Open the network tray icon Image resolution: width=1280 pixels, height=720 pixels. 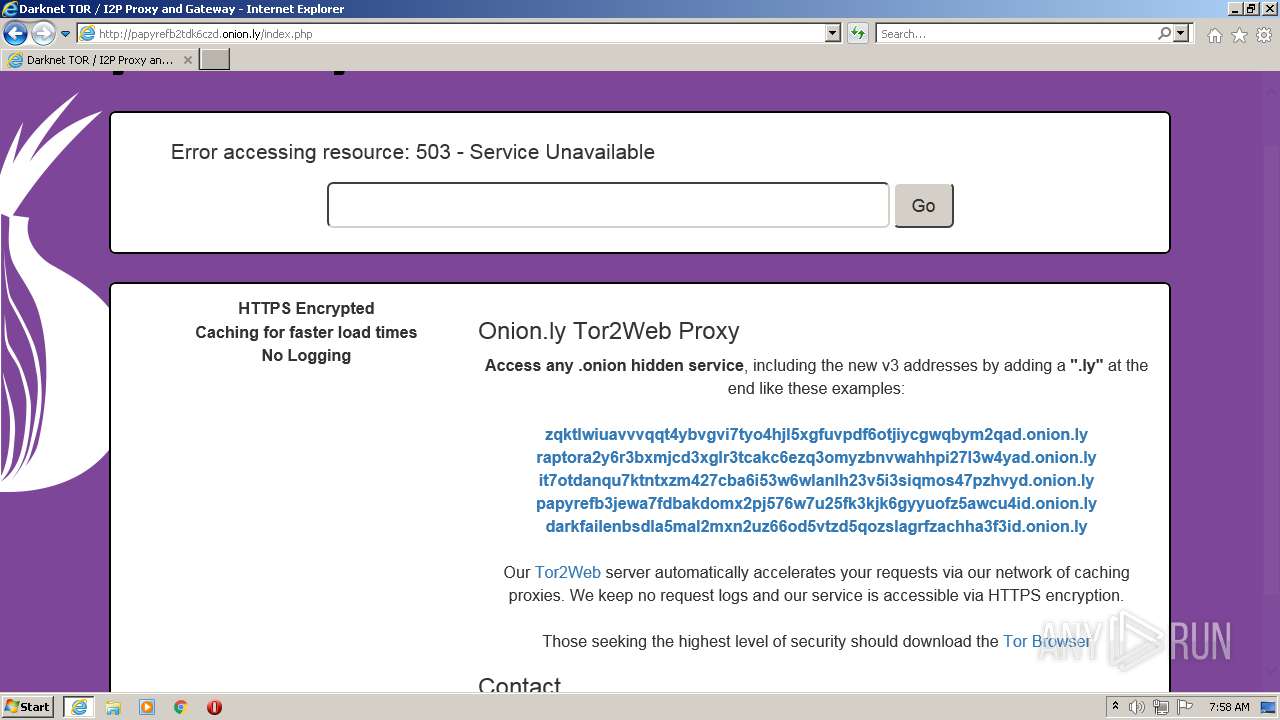[x=1160, y=707]
